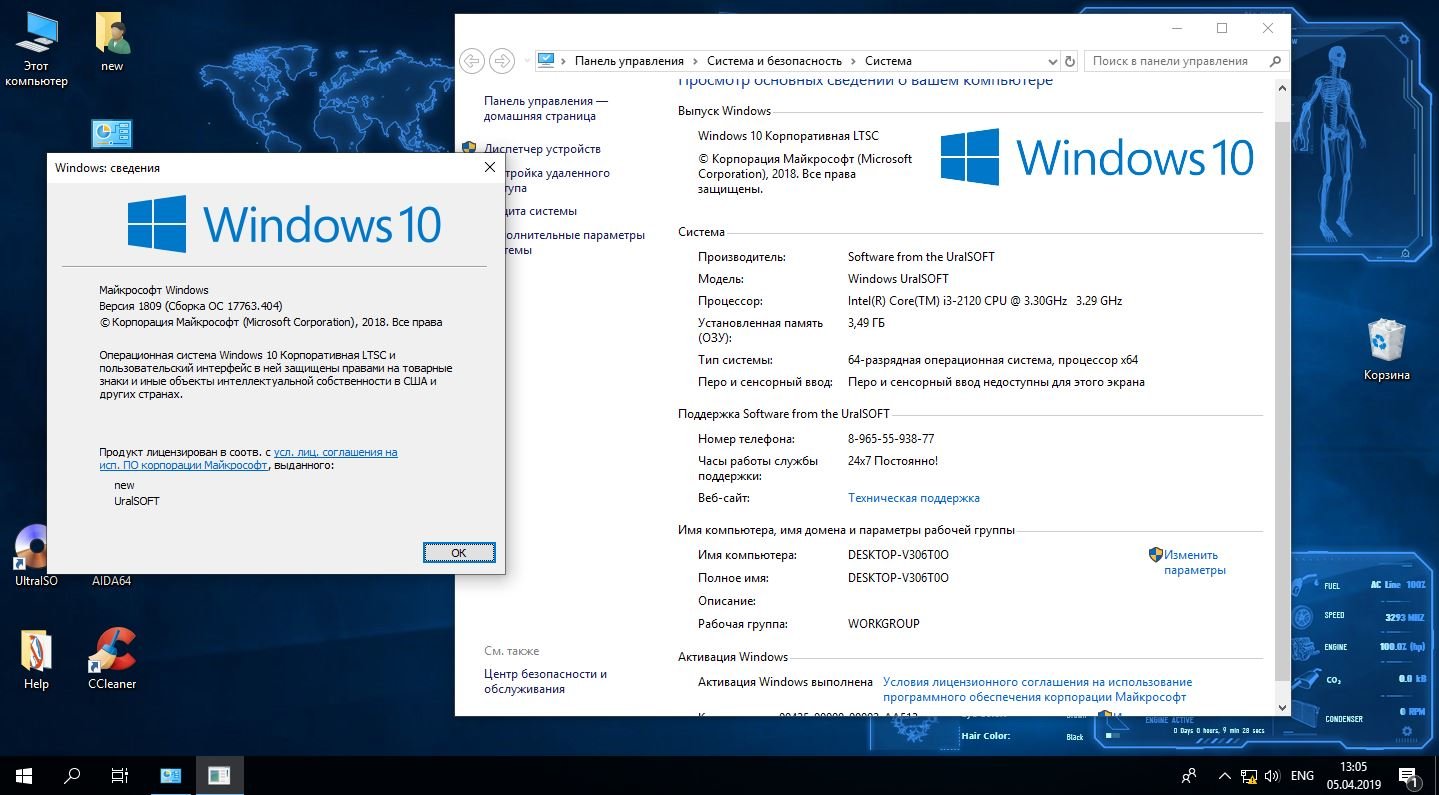Click Изменить параметры link
The width and height of the screenshot is (1439, 795).
tap(1195, 562)
